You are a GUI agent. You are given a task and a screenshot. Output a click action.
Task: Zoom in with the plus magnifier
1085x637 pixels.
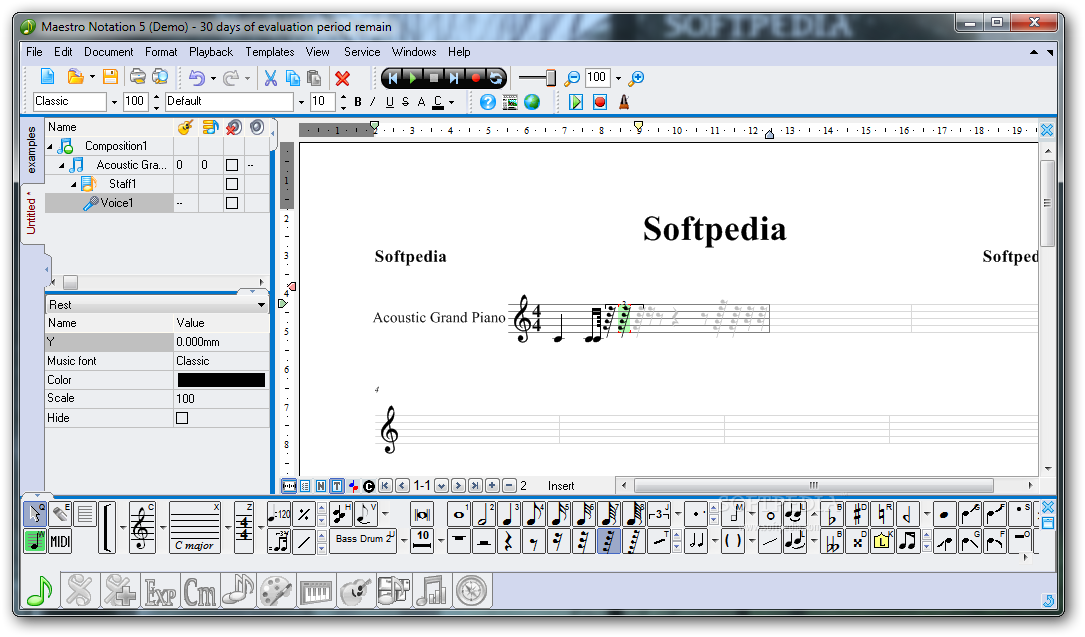(637, 78)
